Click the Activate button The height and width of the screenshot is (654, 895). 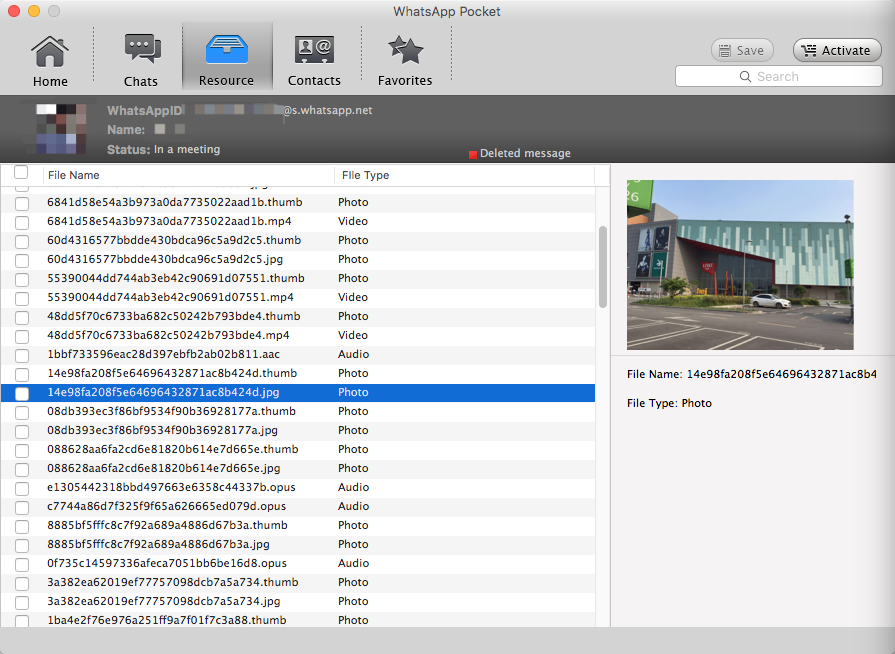tap(837, 51)
